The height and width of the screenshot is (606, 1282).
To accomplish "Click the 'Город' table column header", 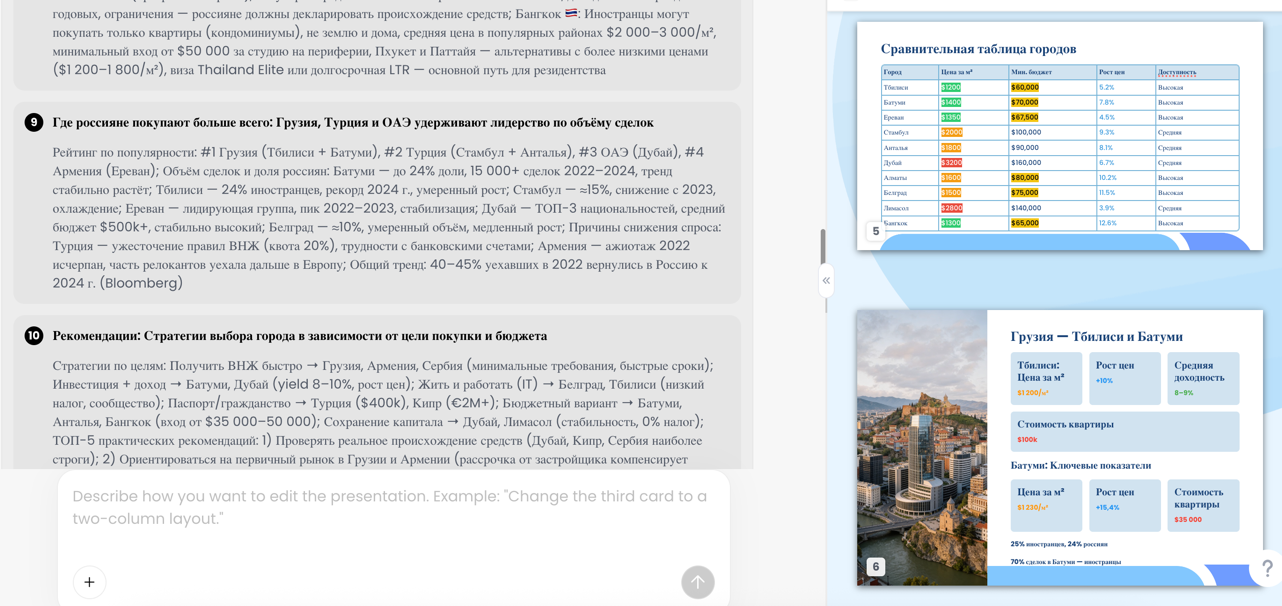I will 909,72.
